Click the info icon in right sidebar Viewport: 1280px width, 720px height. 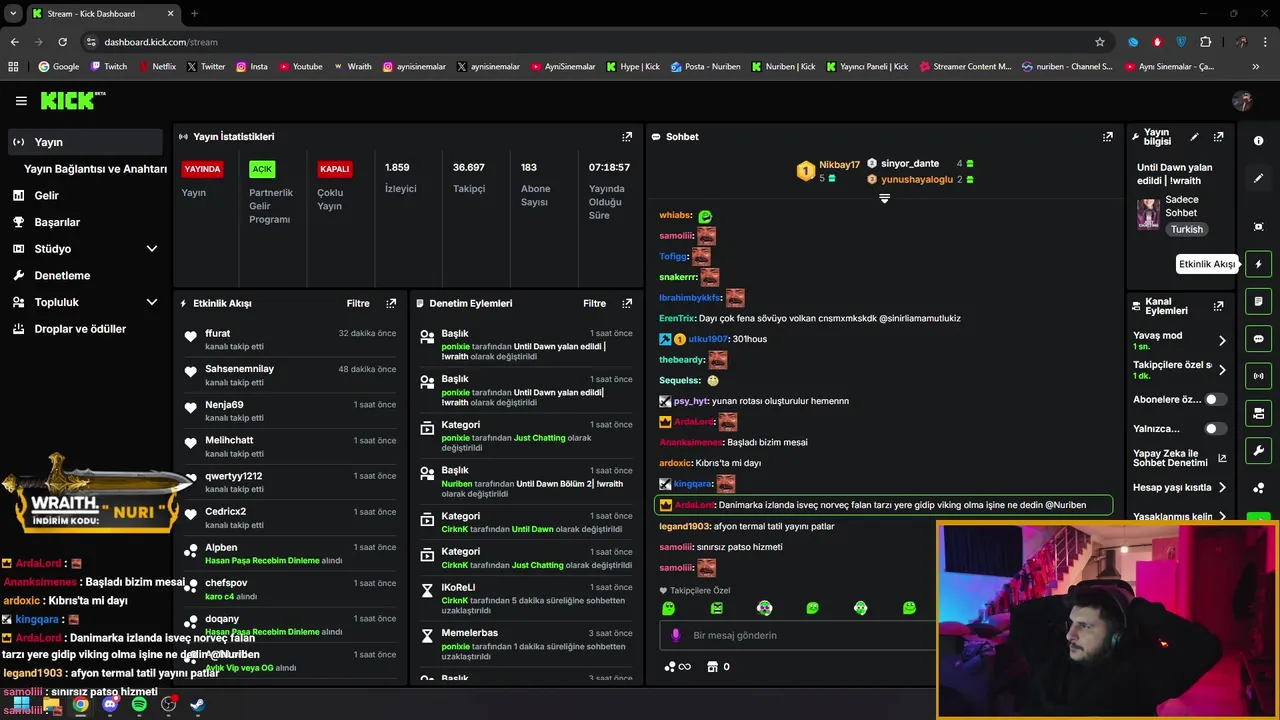pos(1258,141)
